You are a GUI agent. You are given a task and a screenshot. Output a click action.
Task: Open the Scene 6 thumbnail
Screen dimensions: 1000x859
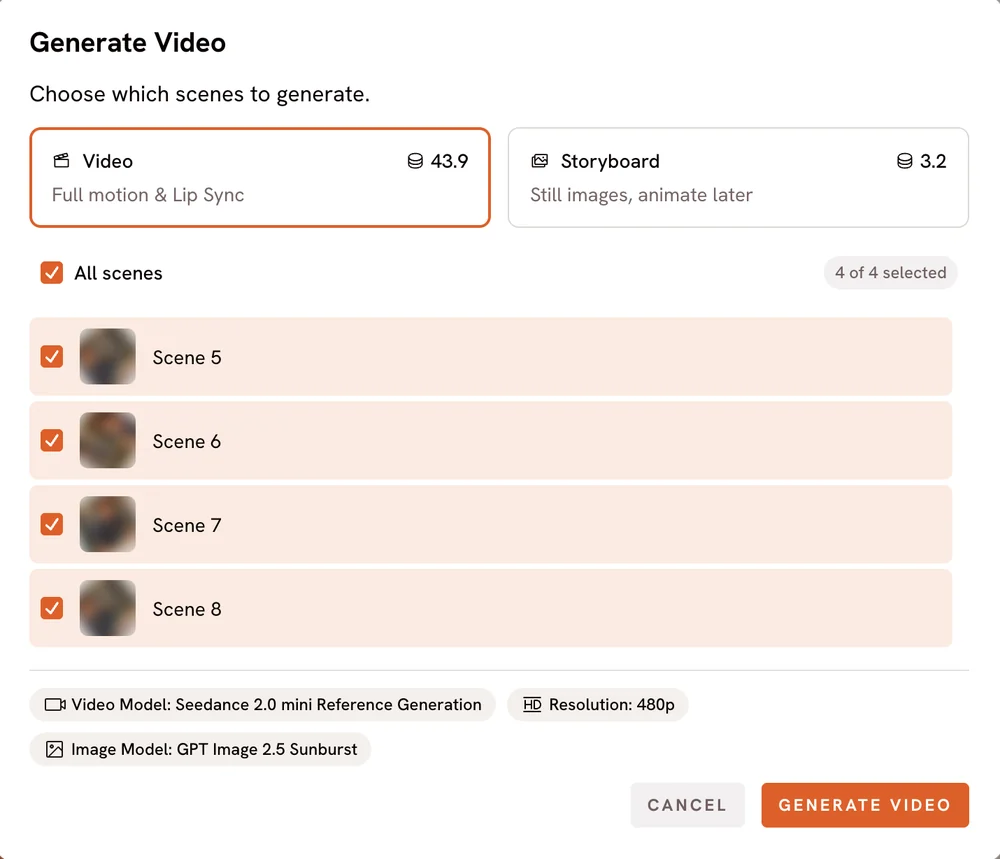107,440
